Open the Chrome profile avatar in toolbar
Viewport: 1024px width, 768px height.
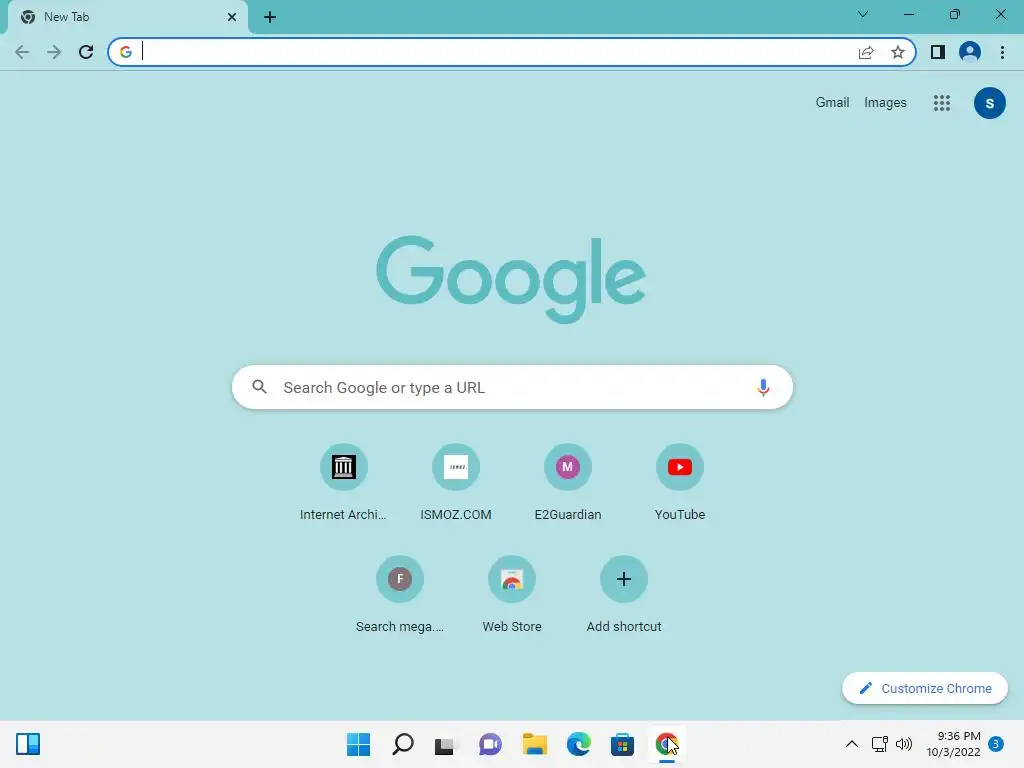point(970,52)
